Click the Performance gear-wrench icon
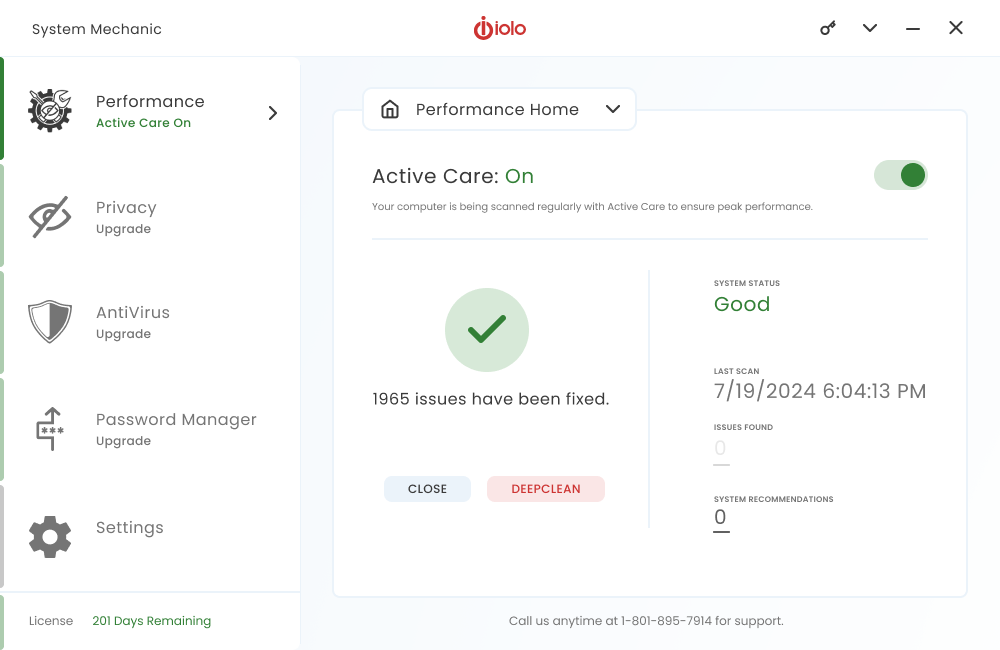The height and width of the screenshot is (650, 1000). pos(50,110)
